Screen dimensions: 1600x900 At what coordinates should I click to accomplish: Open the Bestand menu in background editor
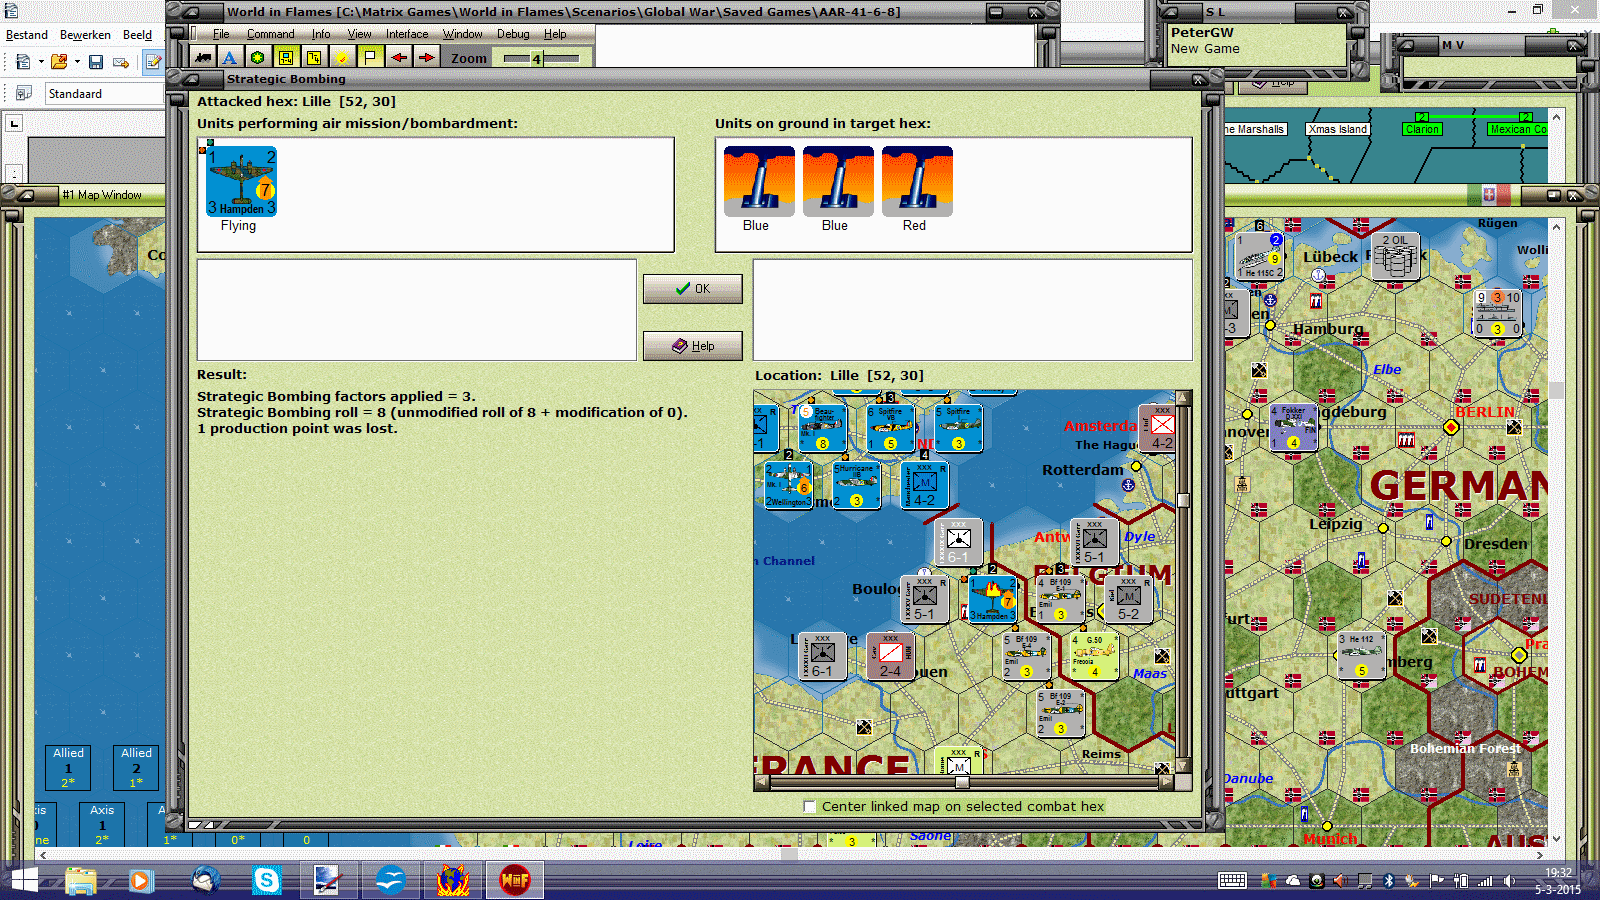27,35
